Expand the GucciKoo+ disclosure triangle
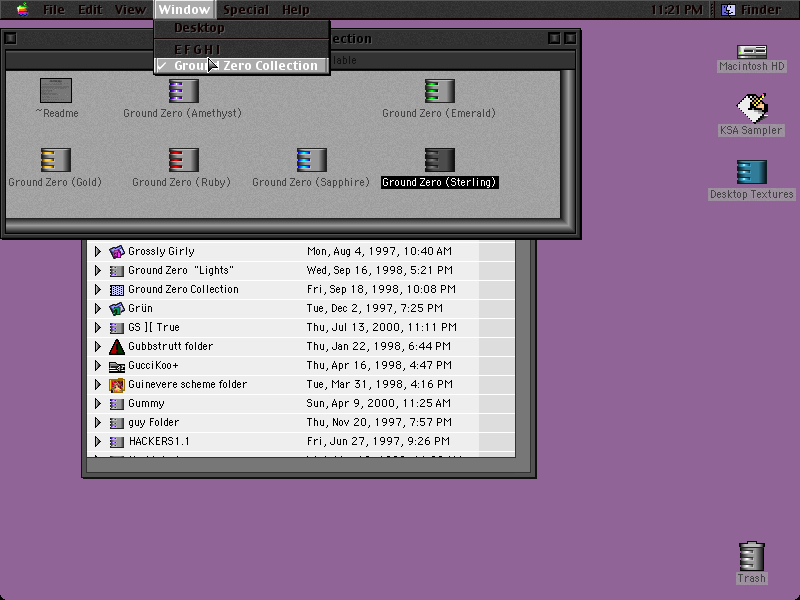Viewport: 800px width, 600px height. pos(97,365)
